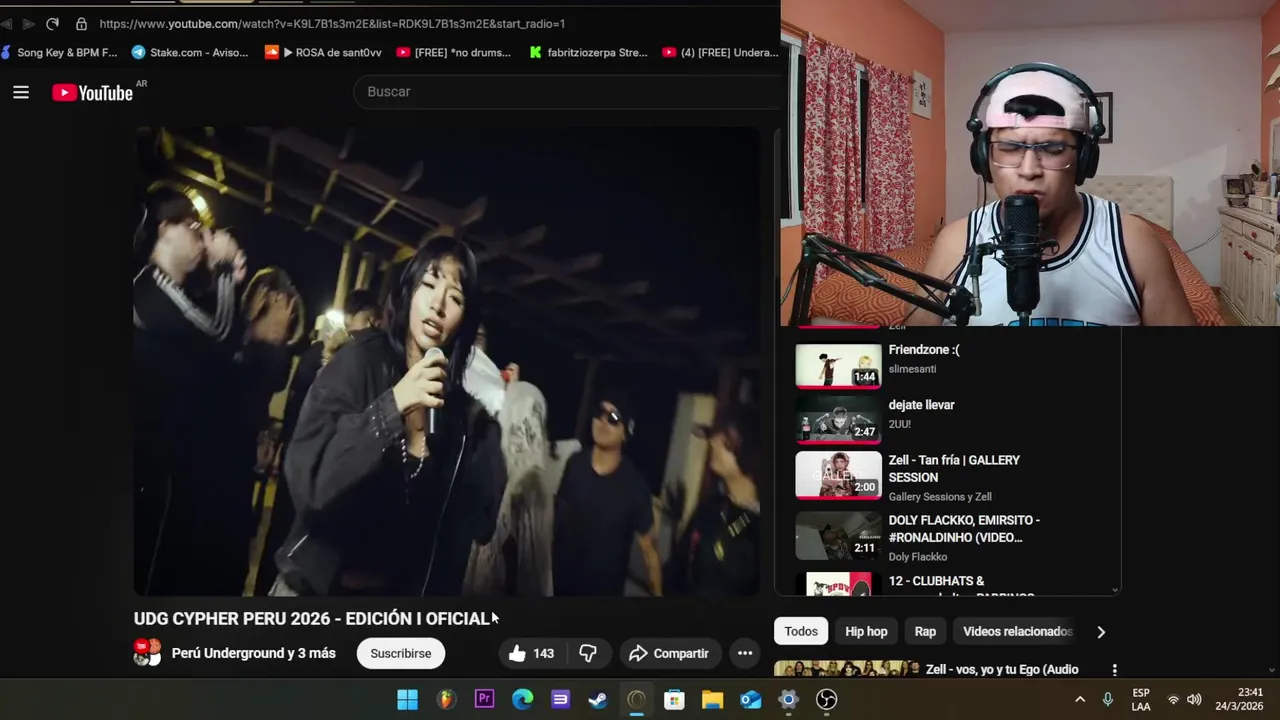Click the 143 like count

pyautogui.click(x=543, y=653)
